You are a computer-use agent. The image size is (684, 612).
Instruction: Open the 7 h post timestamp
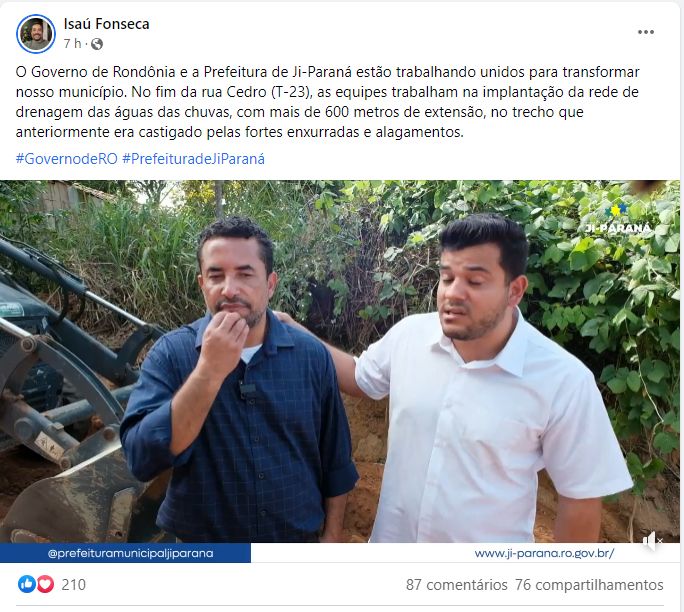(72, 44)
